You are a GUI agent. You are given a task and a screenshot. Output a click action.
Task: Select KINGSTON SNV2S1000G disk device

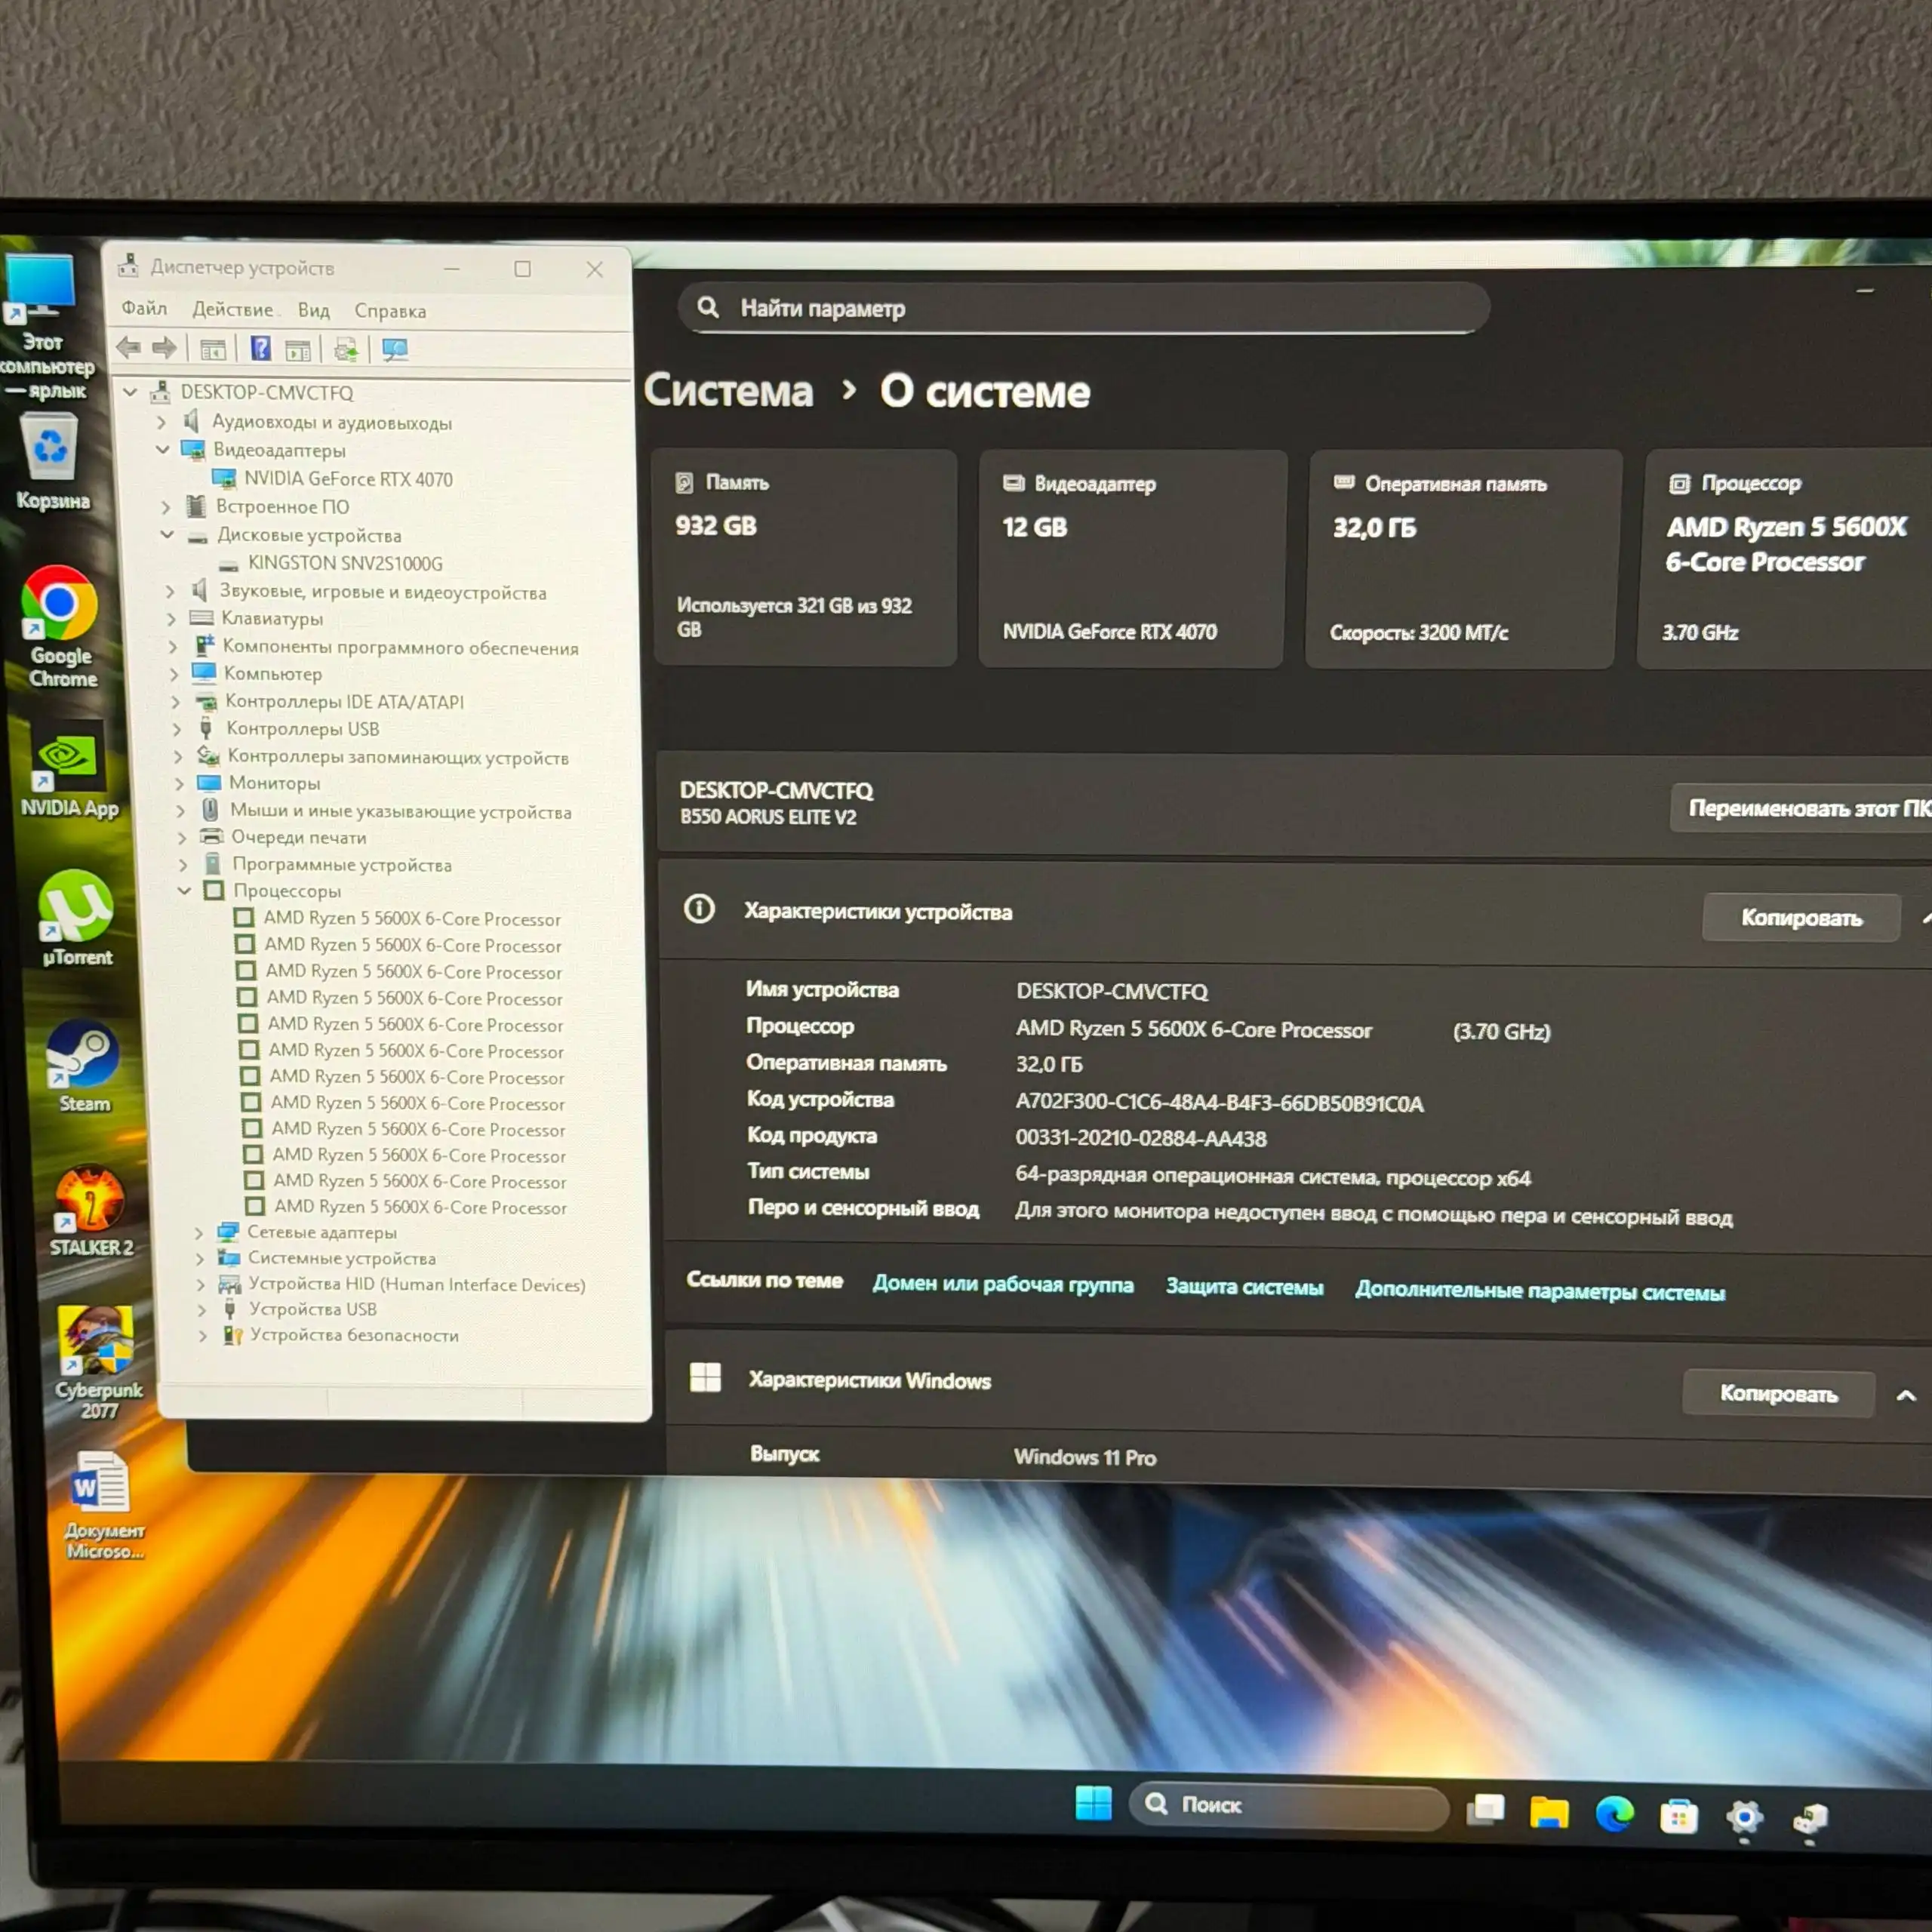click(345, 564)
